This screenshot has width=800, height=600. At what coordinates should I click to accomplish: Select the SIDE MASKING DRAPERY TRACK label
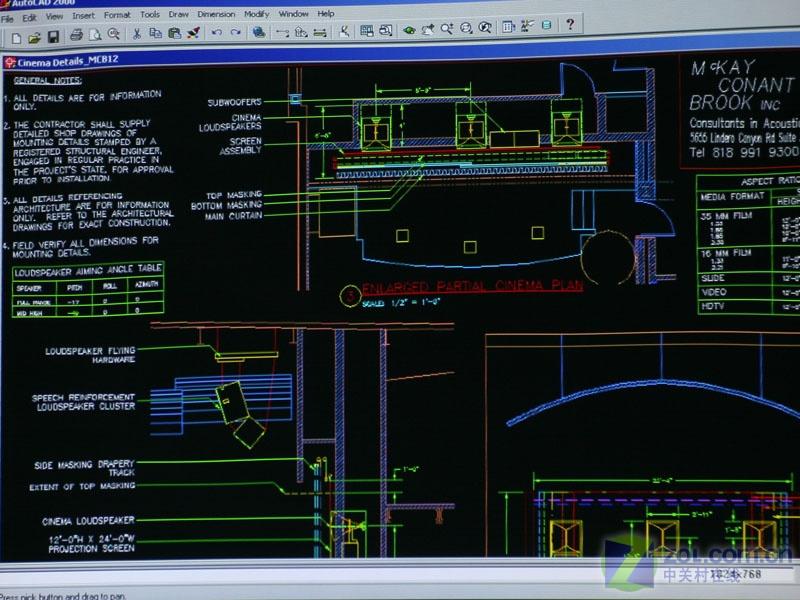84,468
